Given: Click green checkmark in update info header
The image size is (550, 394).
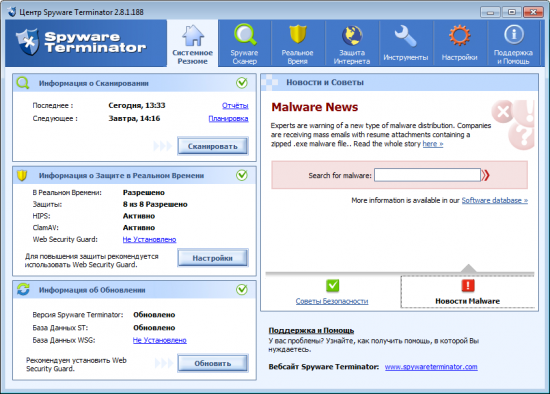Looking at the screenshot, I should tap(242, 289).
